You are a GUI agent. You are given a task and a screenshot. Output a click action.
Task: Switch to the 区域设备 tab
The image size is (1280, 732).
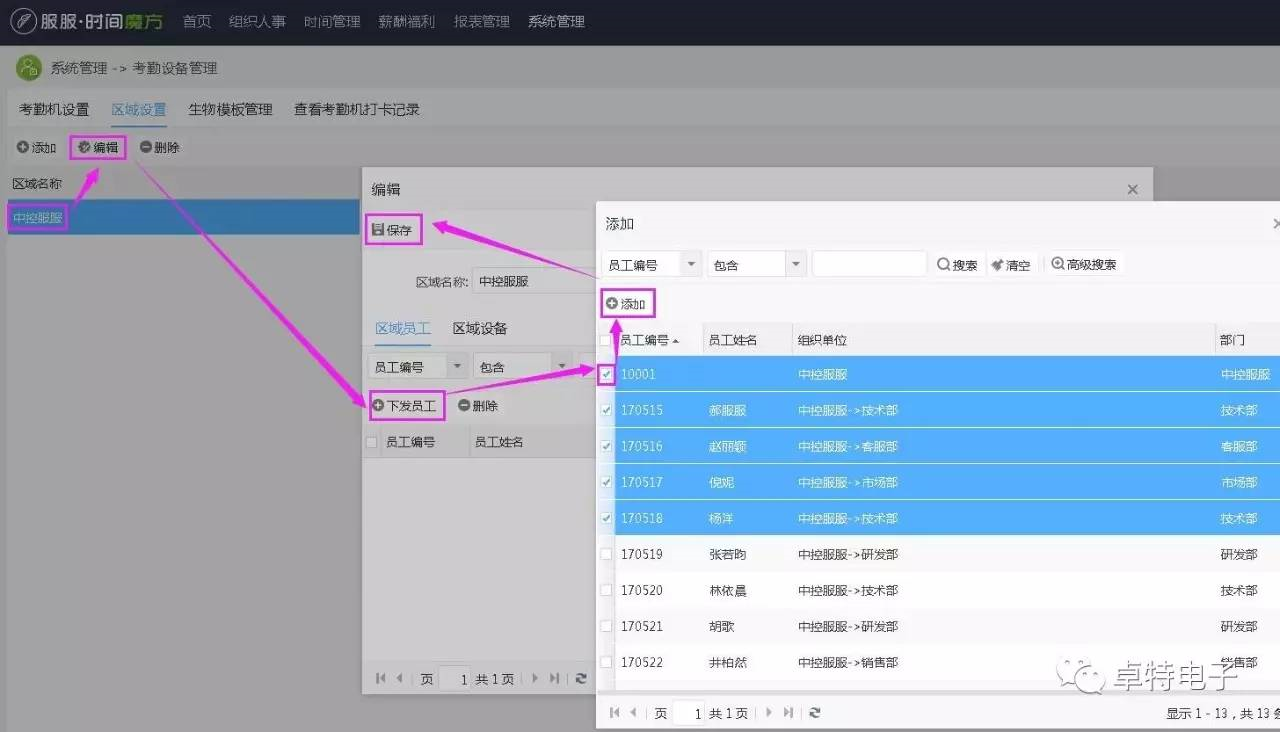coord(480,328)
